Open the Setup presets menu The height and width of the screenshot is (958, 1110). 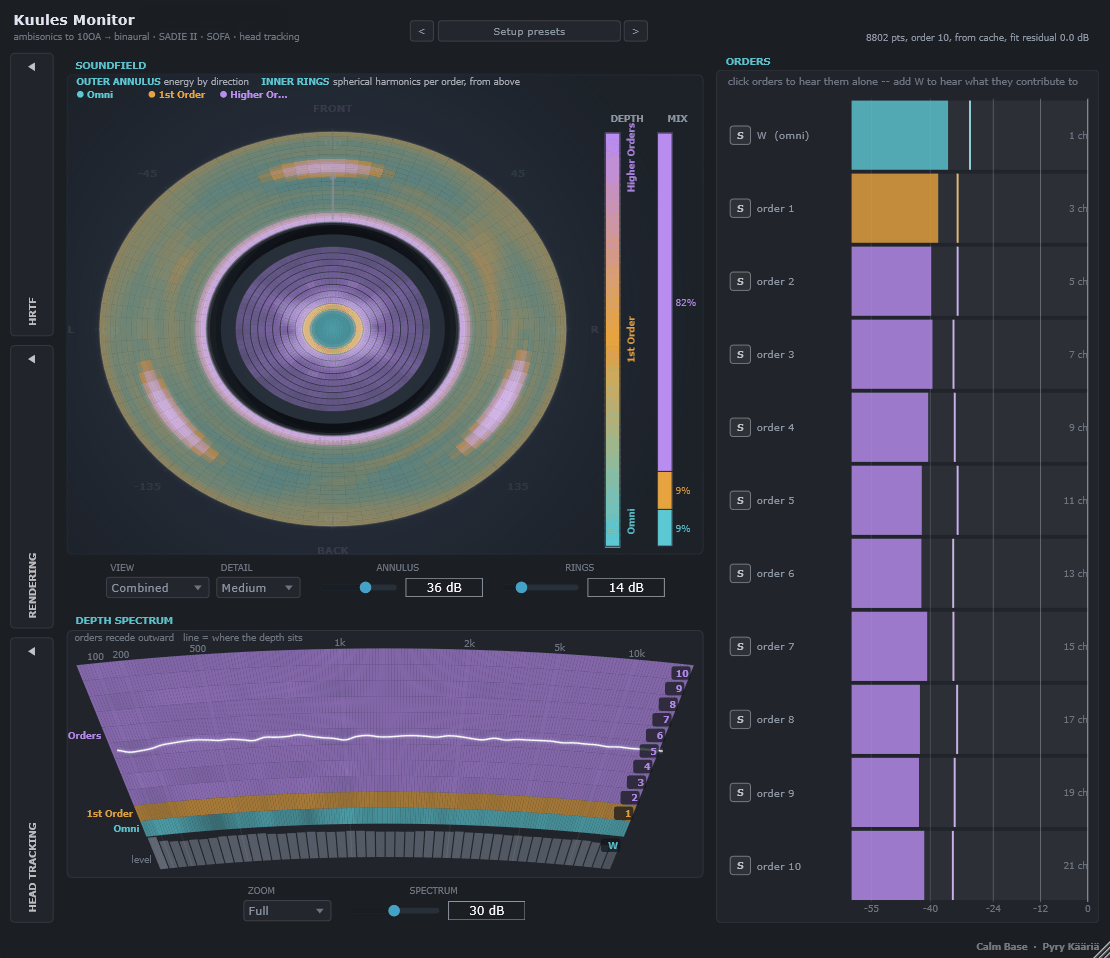(x=529, y=31)
